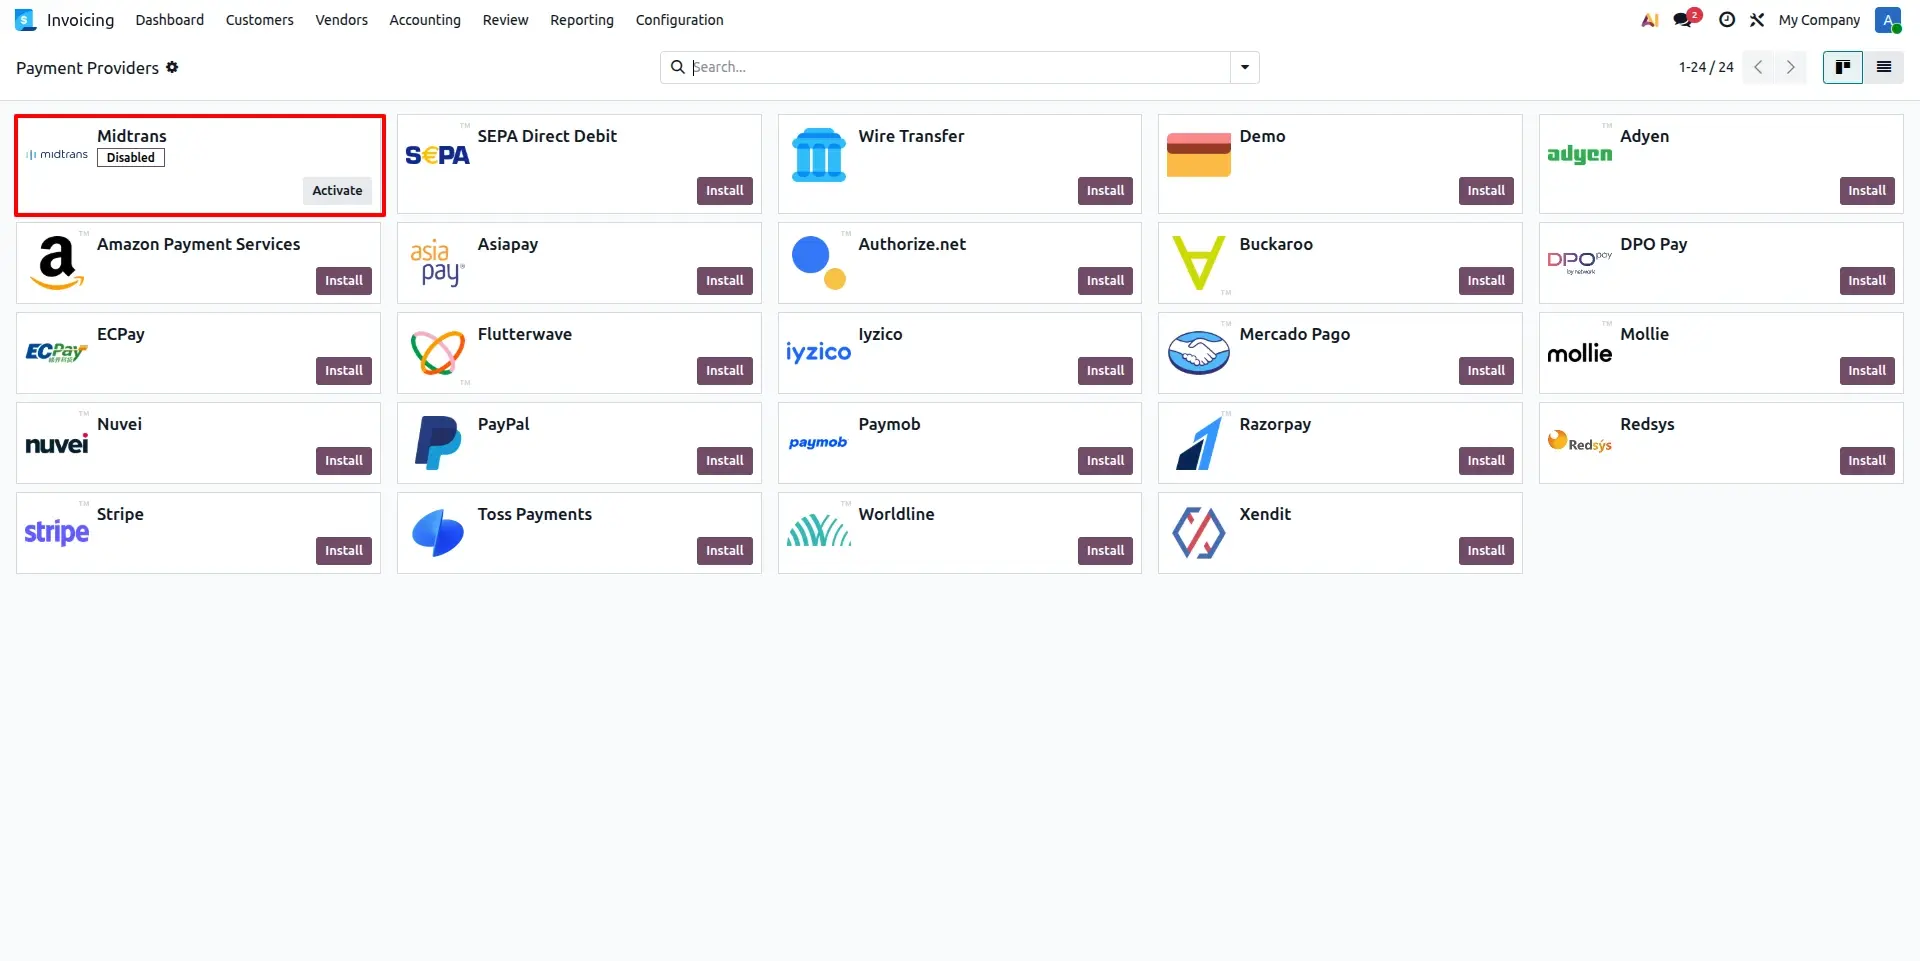Focus the Search input field
Screen dimensions: 1920x961
point(960,67)
